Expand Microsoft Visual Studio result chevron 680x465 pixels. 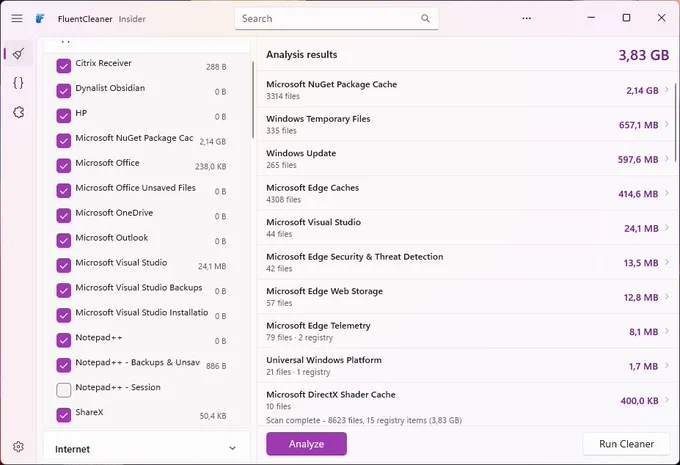point(667,227)
